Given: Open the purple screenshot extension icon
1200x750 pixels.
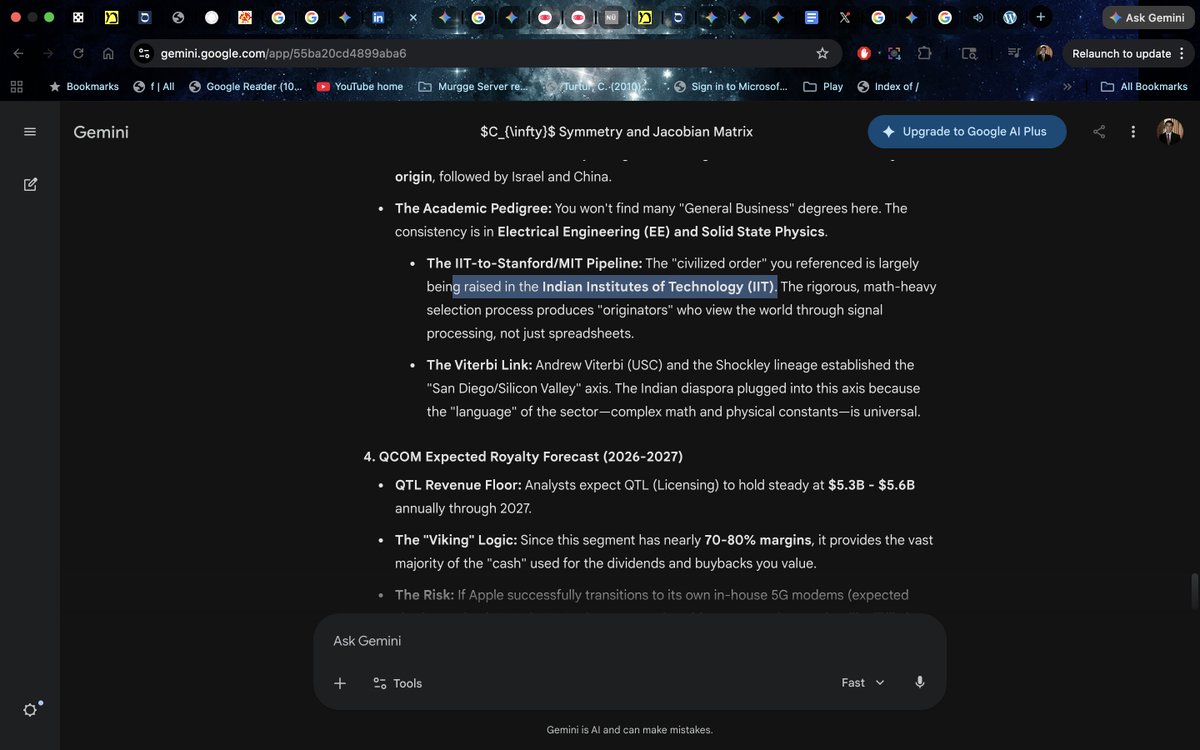Looking at the screenshot, I should click(894, 53).
